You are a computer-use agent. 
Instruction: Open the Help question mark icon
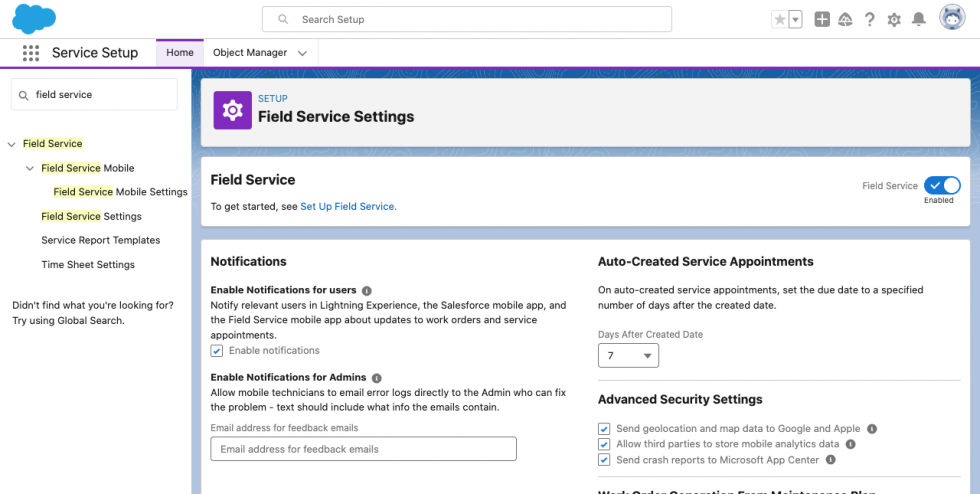point(870,19)
